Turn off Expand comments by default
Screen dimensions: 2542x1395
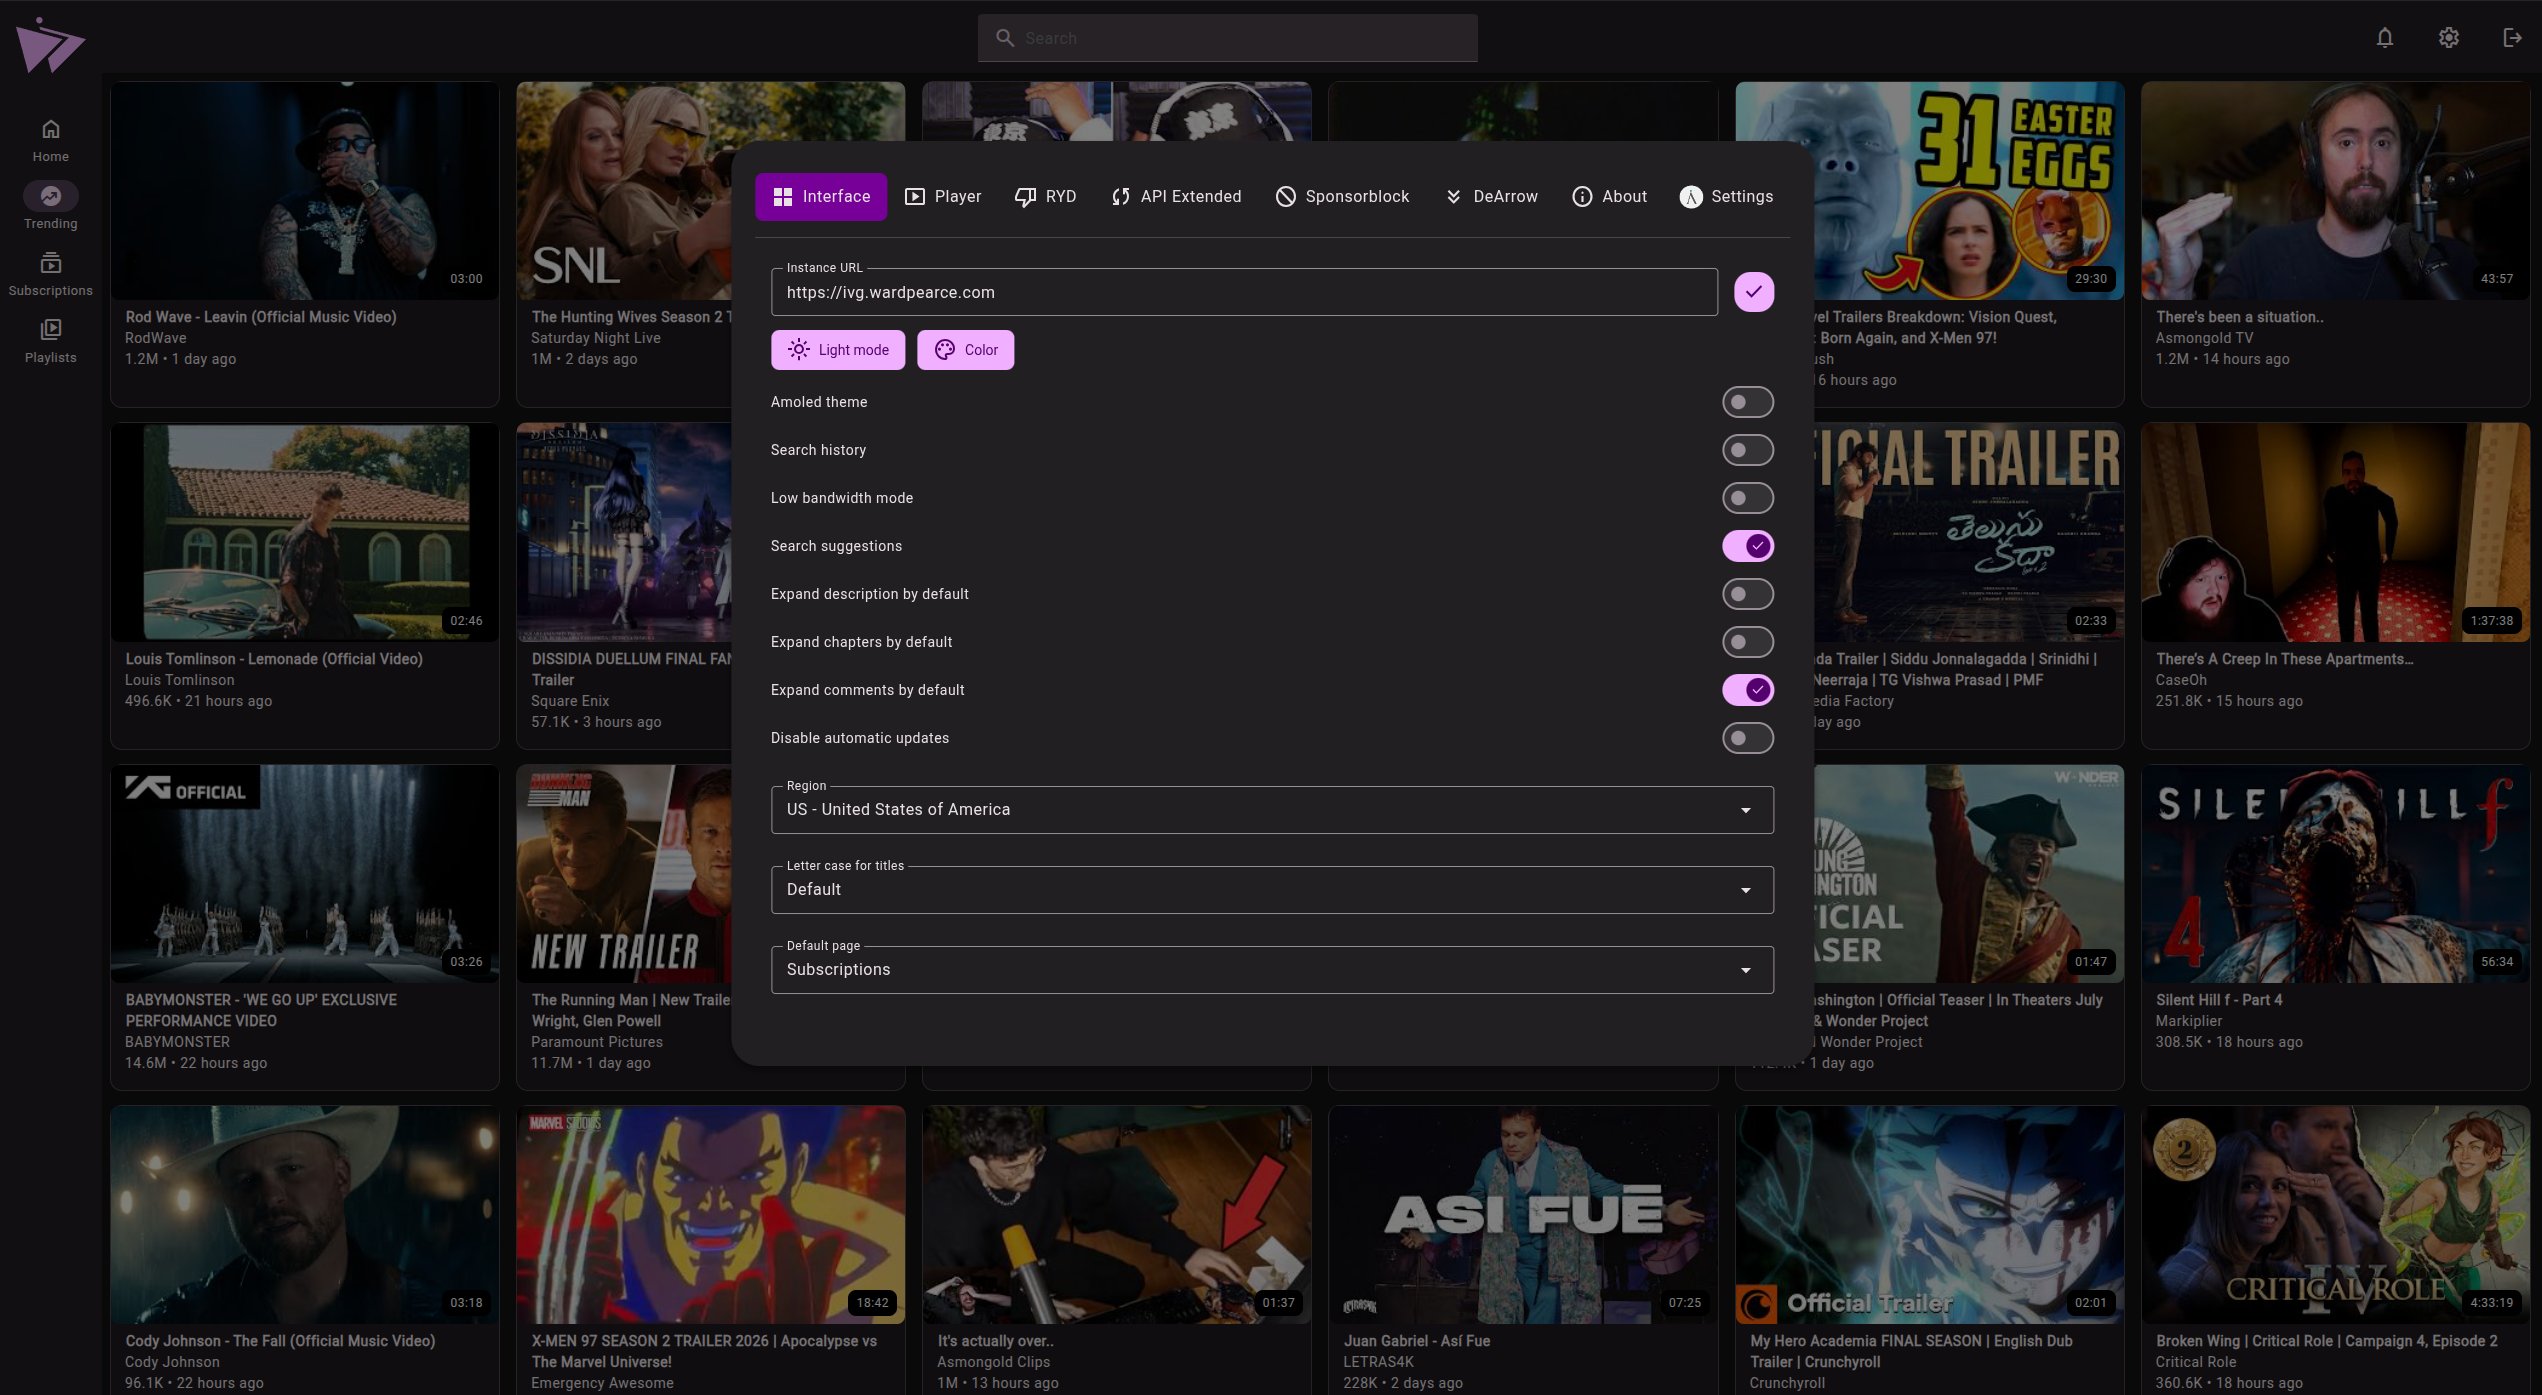click(x=1747, y=689)
